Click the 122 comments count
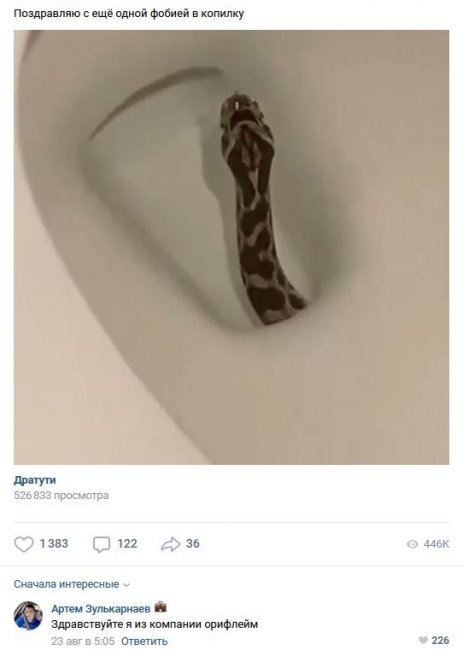Screen dimensions: 463x650 (127, 544)
